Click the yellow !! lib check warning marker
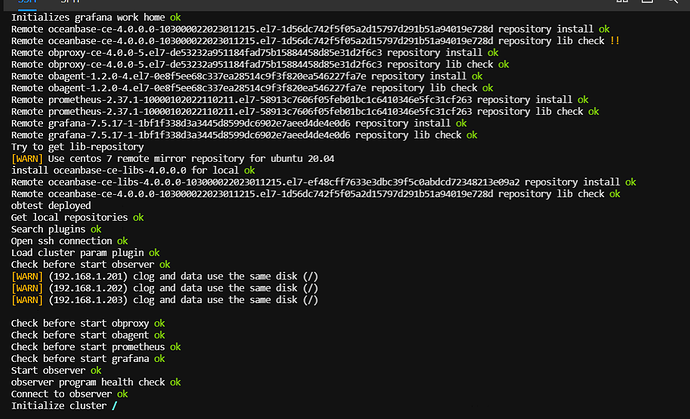690x419 pixels. pos(615,41)
